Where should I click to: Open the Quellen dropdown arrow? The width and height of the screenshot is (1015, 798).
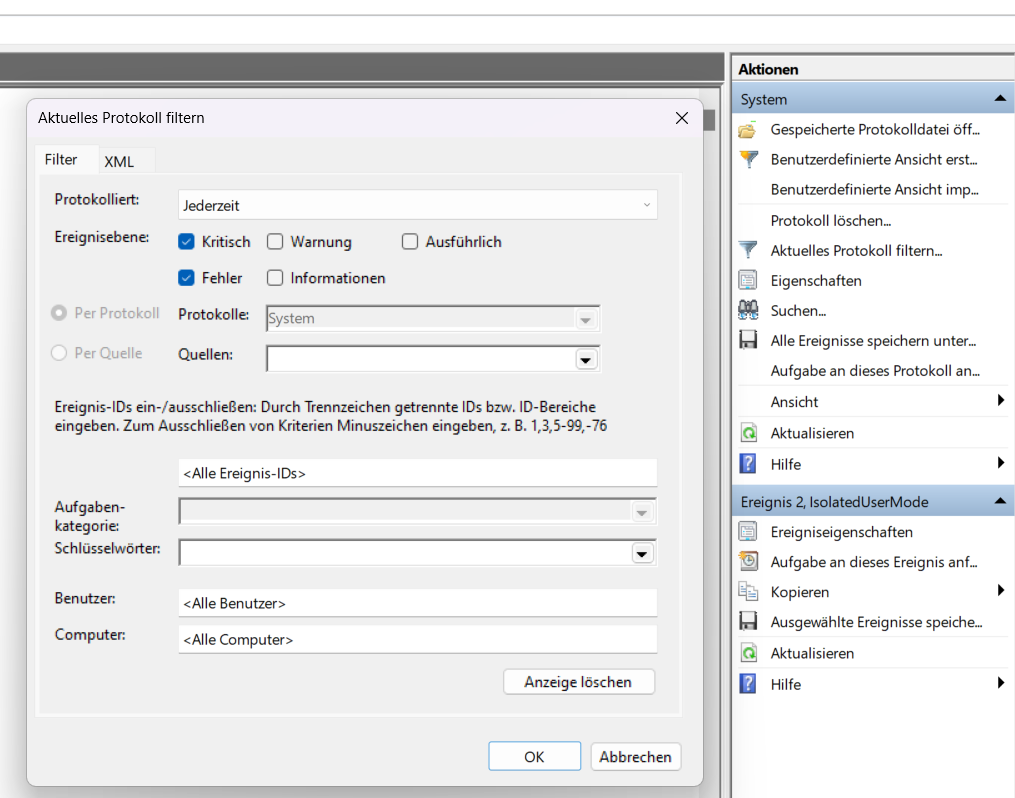coord(586,360)
